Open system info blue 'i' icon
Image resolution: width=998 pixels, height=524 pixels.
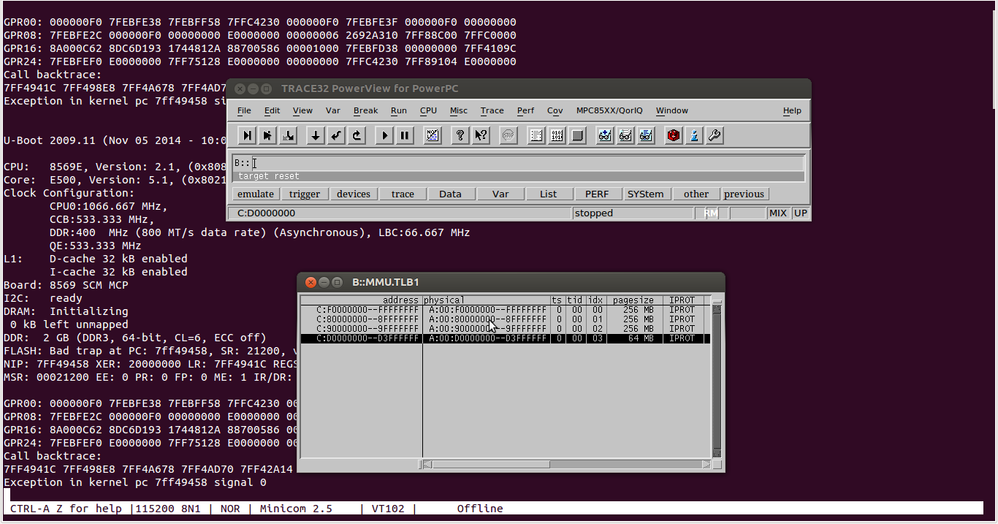click(x=694, y=135)
